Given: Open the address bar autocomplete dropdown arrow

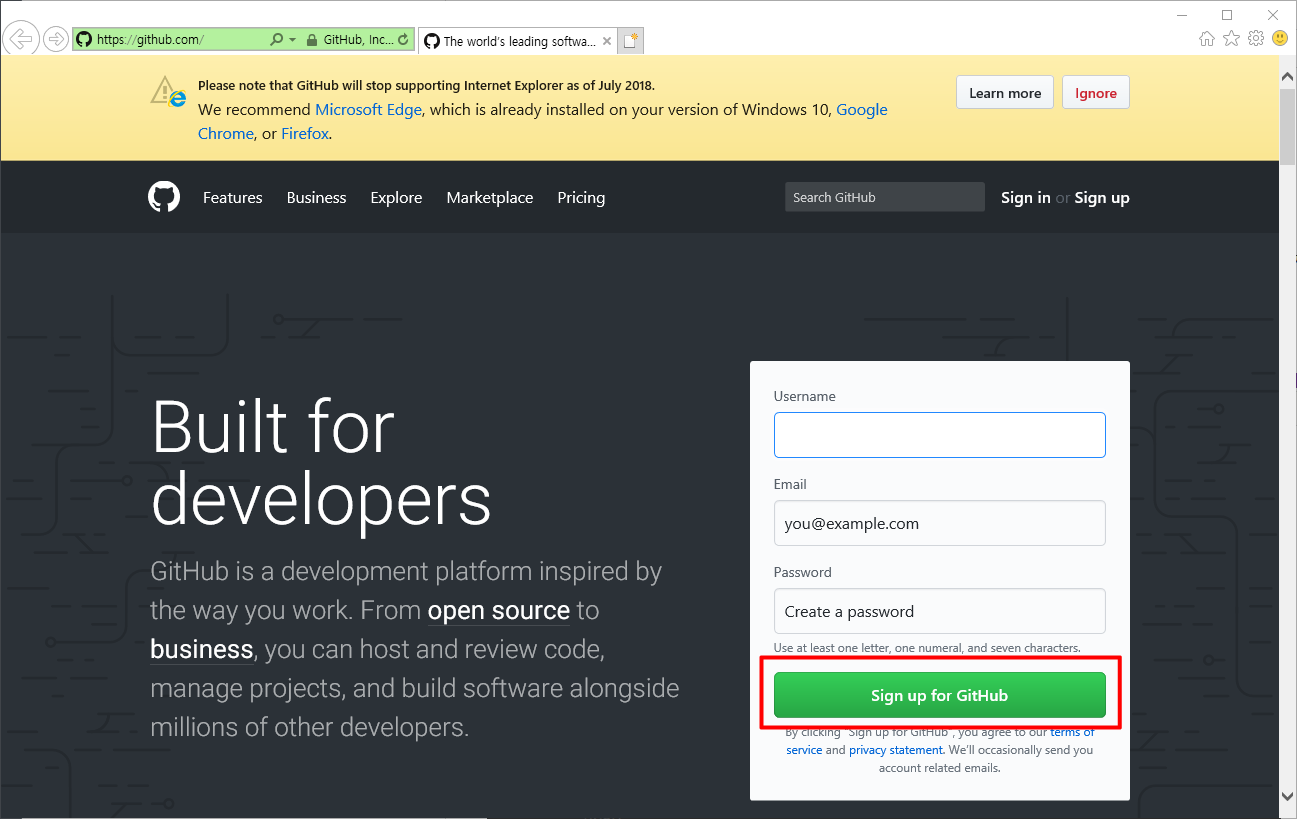Looking at the screenshot, I should tap(292, 40).
